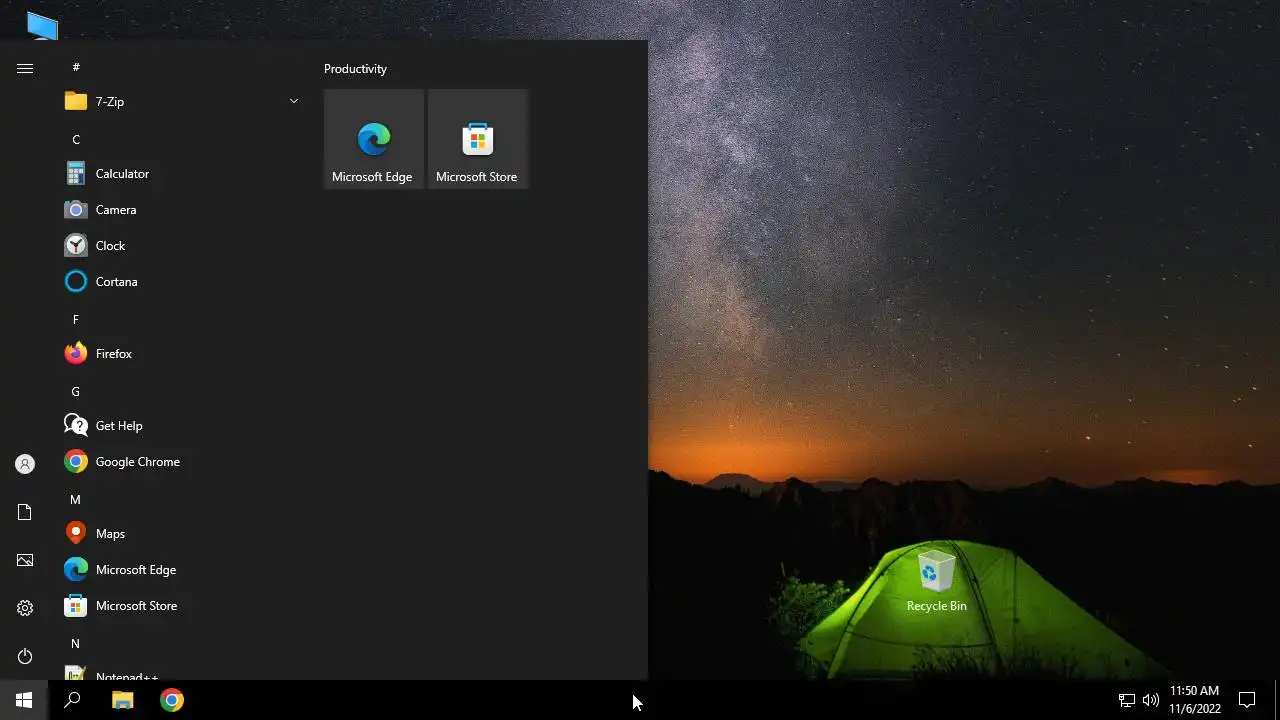
Task: Click the Microsoft Store pinned tile
Action: (x=478, y=139)
